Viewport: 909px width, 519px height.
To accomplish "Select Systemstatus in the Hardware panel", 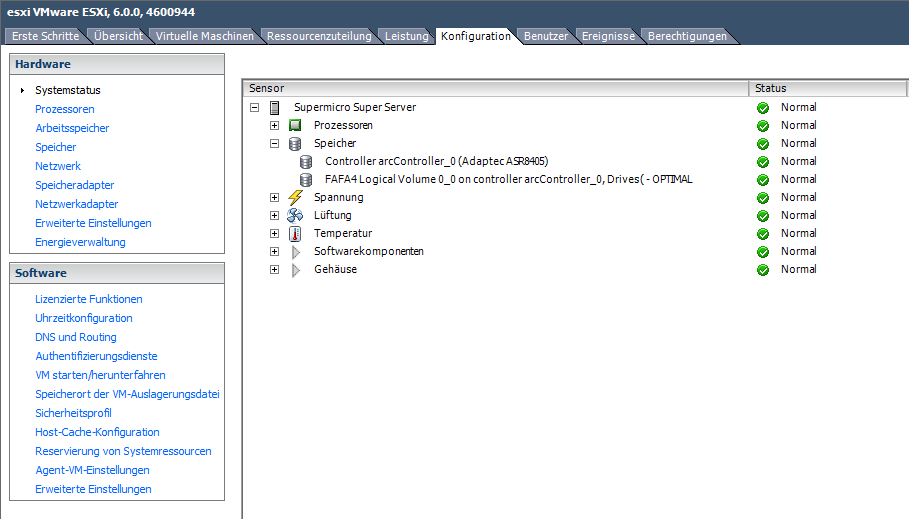I will [68, 90].
